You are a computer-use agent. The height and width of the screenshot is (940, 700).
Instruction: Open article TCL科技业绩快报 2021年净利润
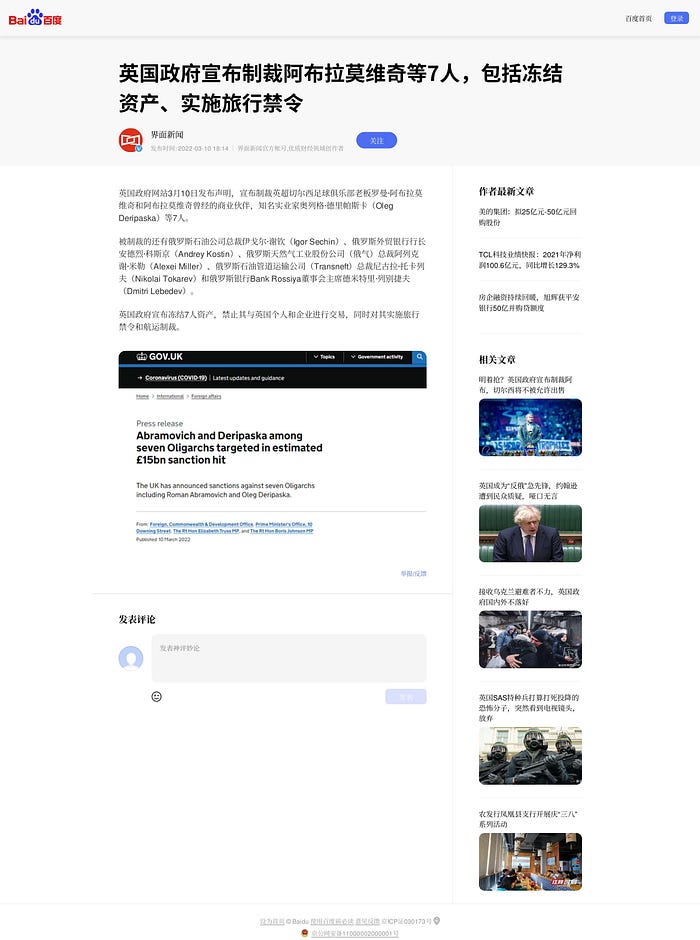530,260
